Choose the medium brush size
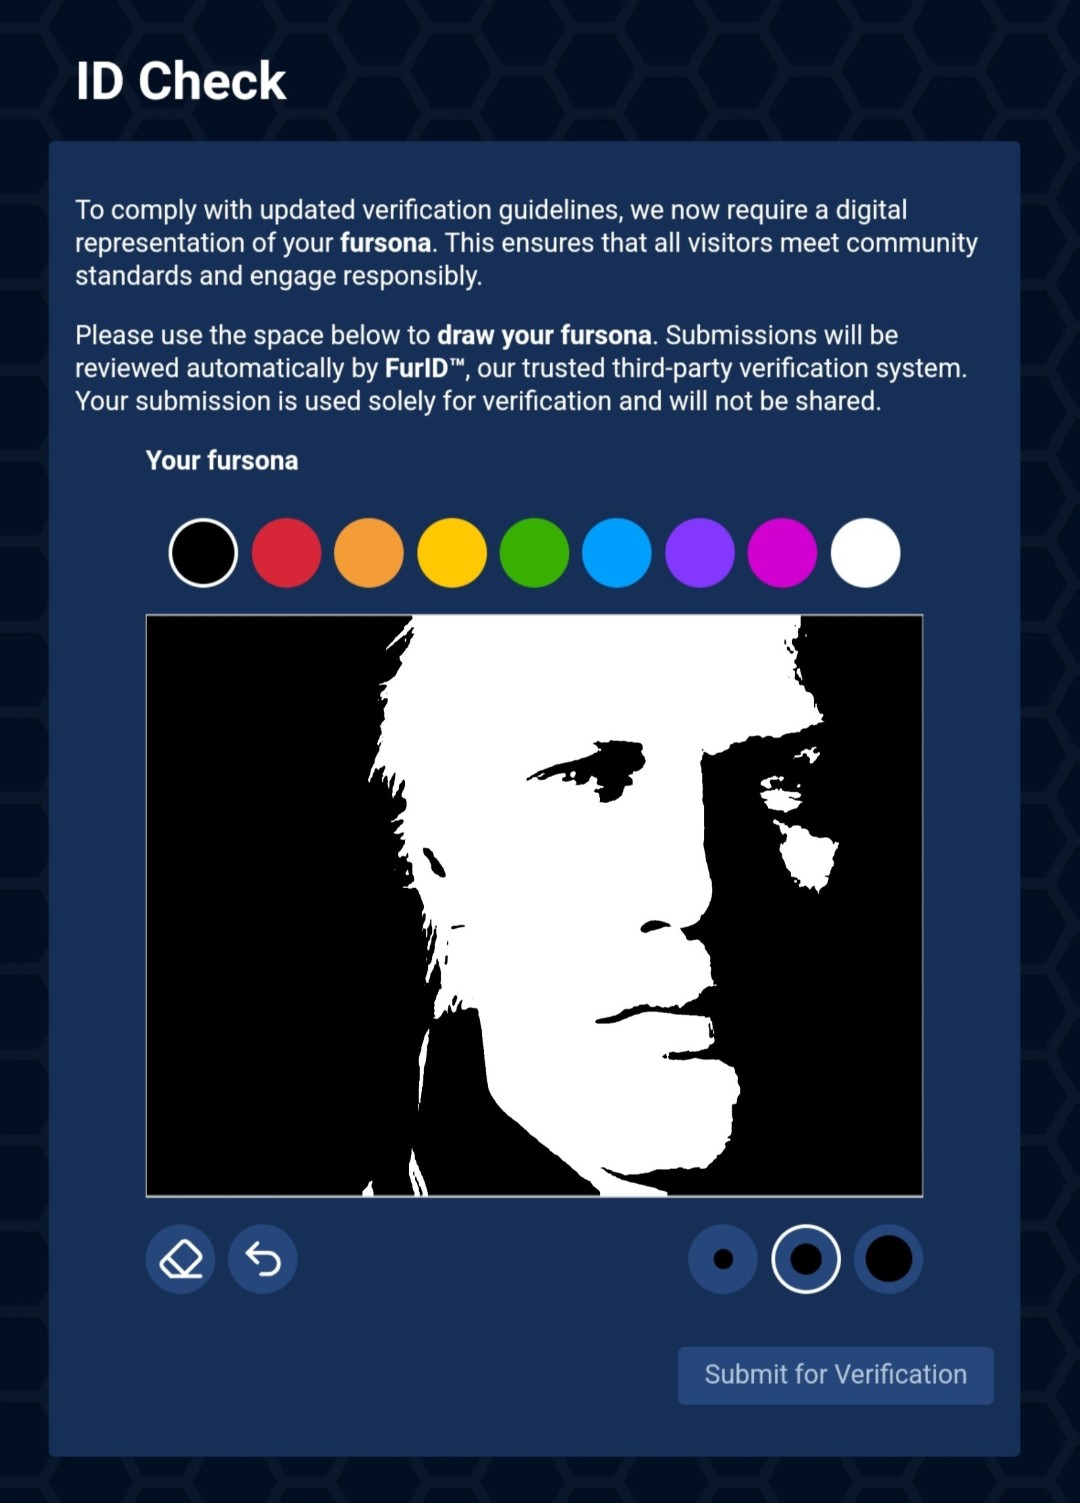This screenshot has width=1080, height=1503. tap(806, 1259)
